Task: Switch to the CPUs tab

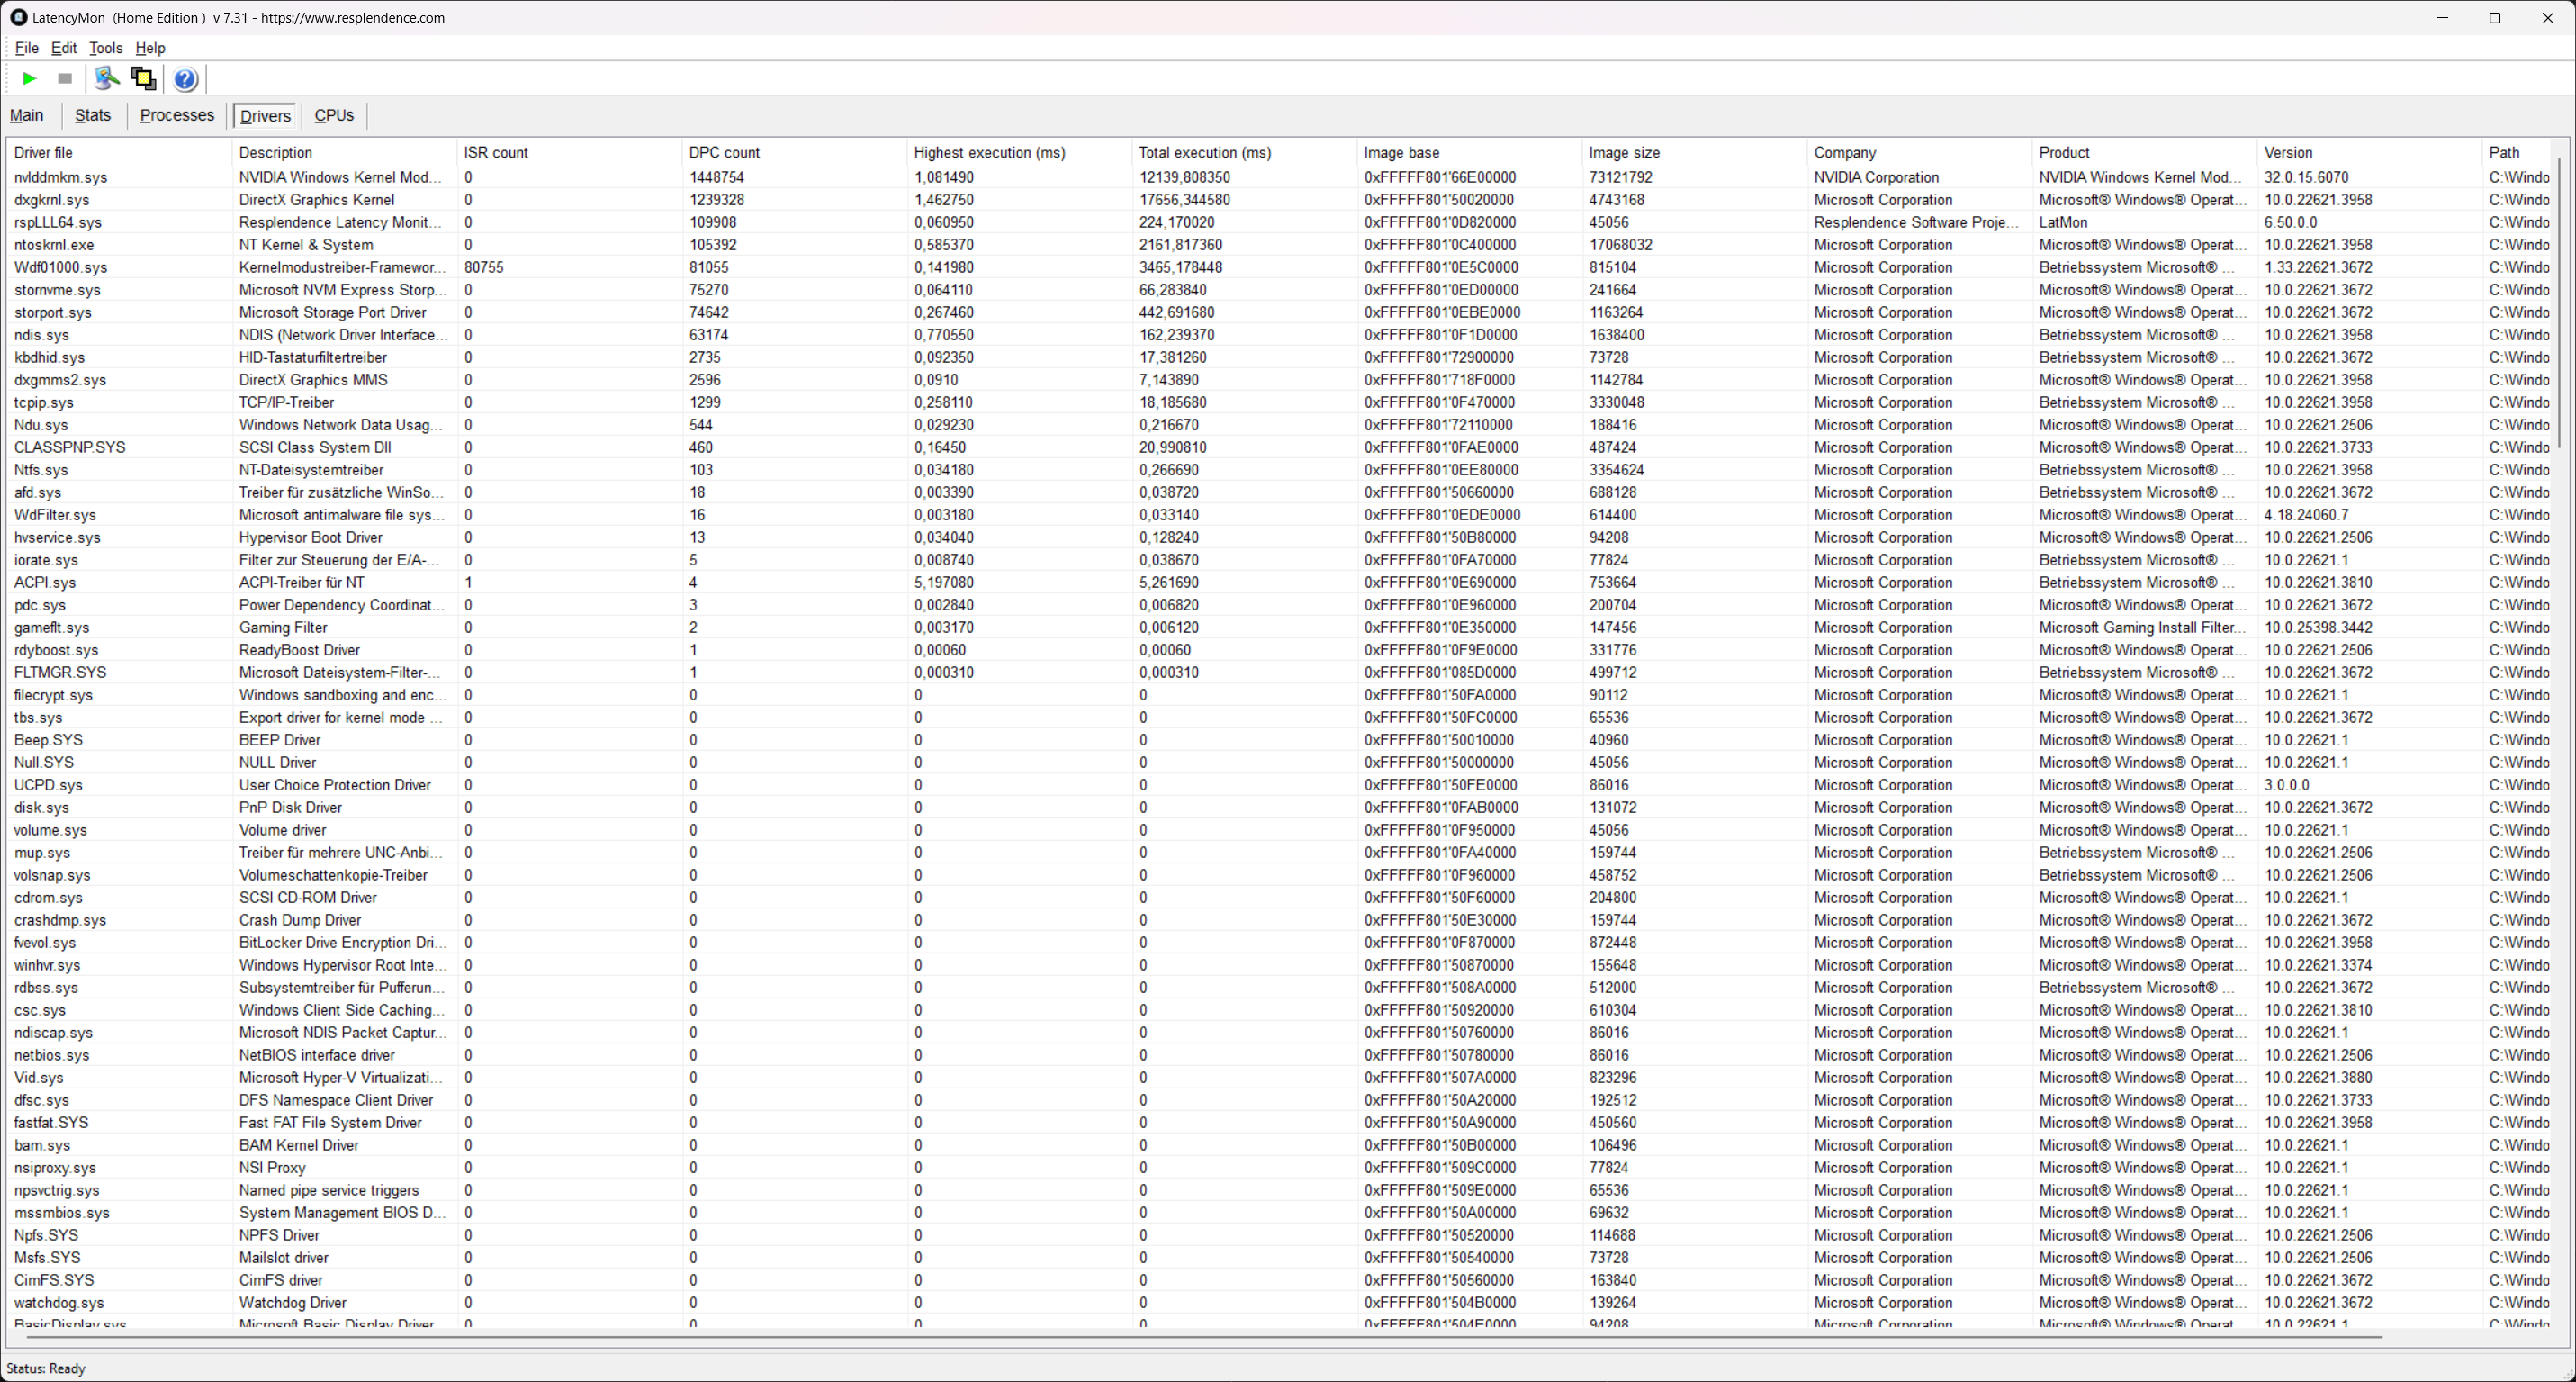Action: (x=333, y=115)
